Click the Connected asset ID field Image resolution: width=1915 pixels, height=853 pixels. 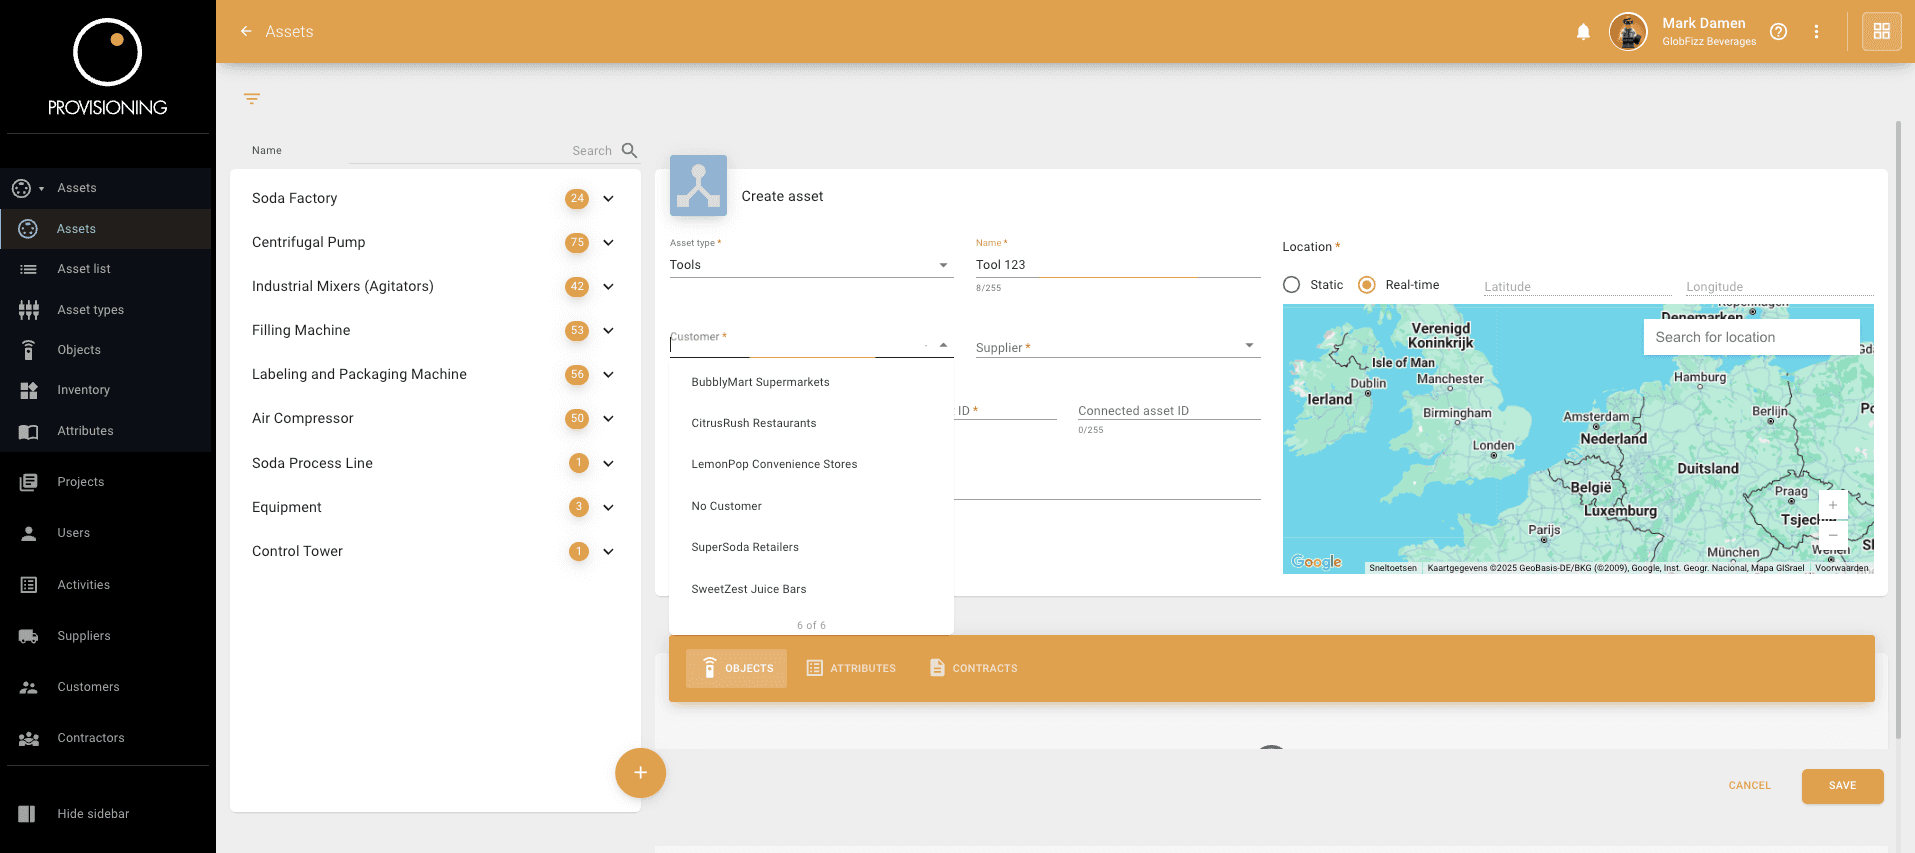pyautogui.click(x=1169, y=410)
